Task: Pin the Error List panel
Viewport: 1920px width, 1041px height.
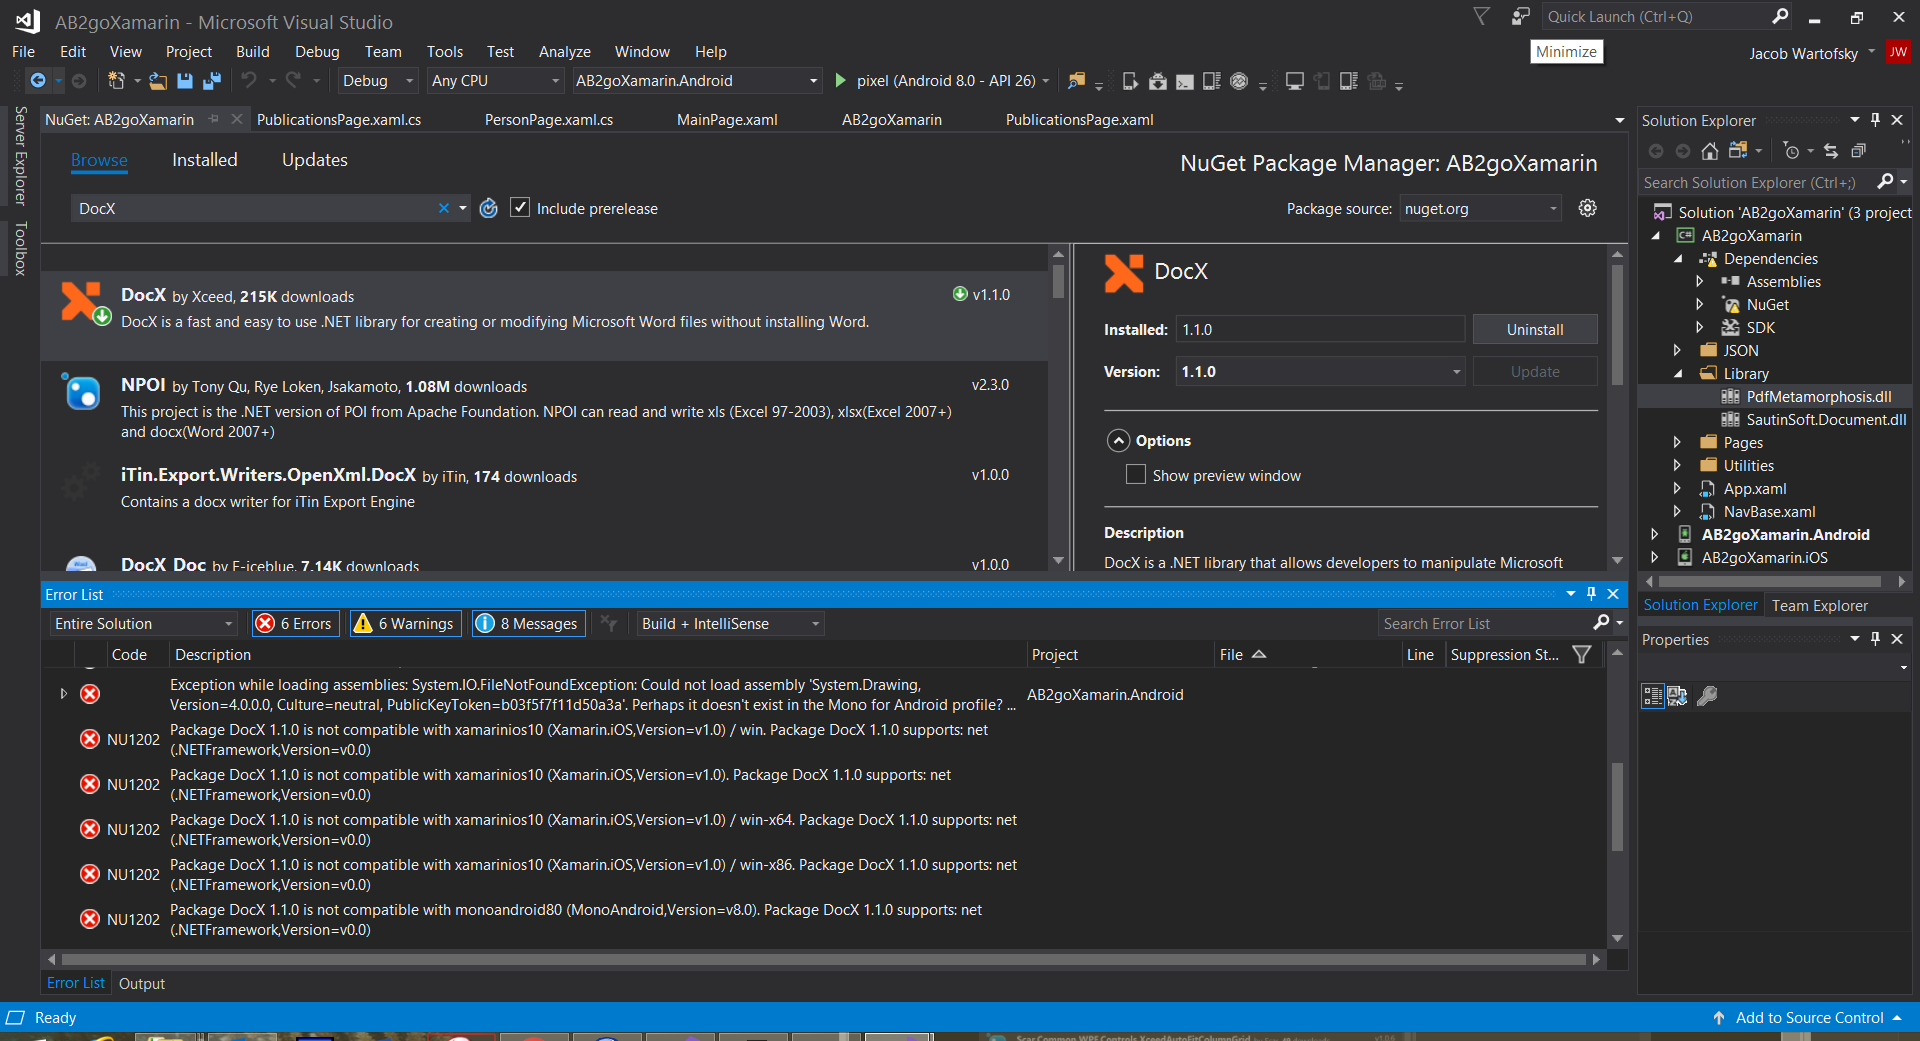Action: 1592,594
